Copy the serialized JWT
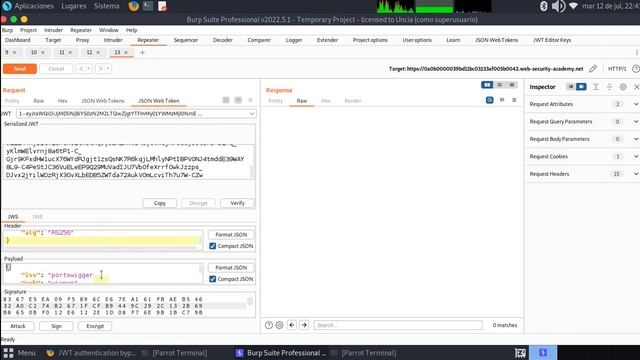The height and width of the screenshot is (360, 640). click(x=160, y=203)
